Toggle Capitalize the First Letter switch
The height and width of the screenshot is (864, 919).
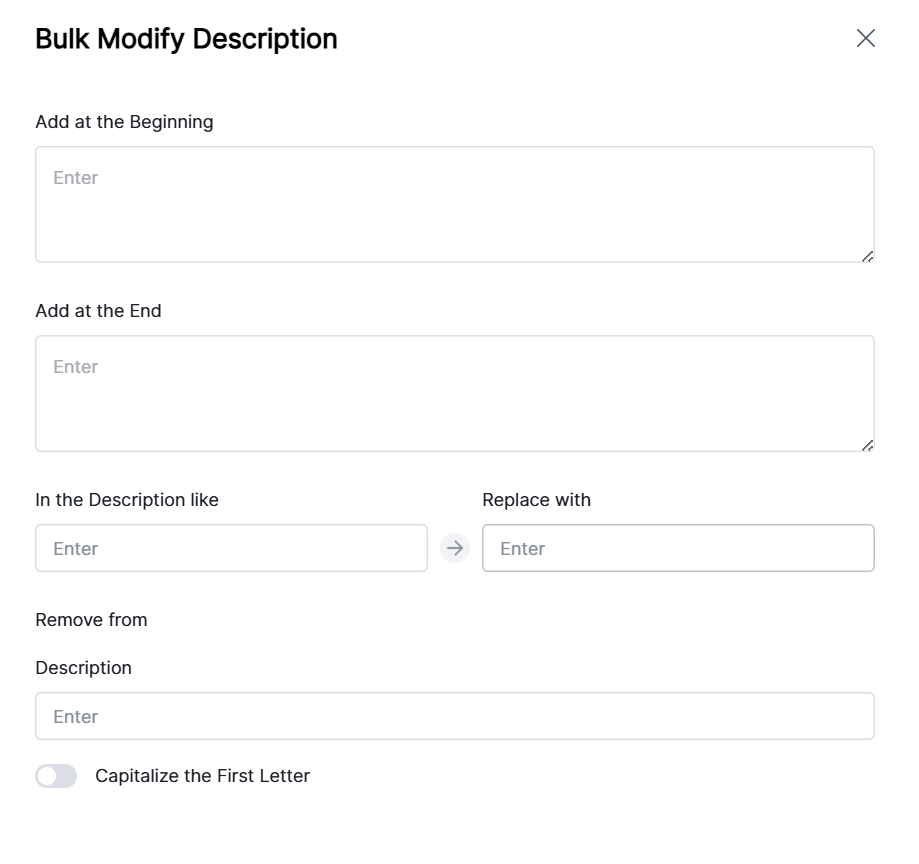56,776
